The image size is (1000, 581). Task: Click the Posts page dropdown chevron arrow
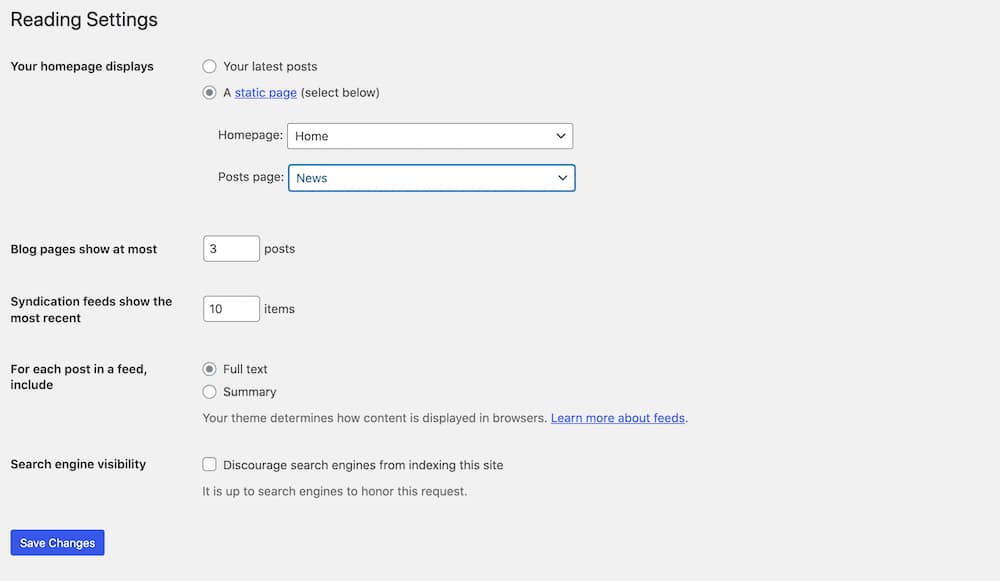(563, 177)
